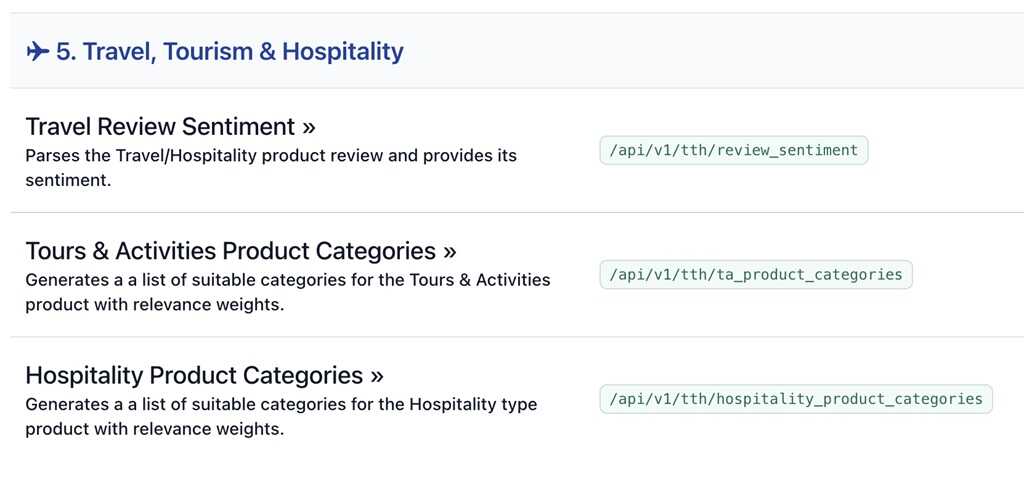
Task: Click the '5. Travel, Tourism & Hospitality' heading
Action: click(x=230, y=52)
